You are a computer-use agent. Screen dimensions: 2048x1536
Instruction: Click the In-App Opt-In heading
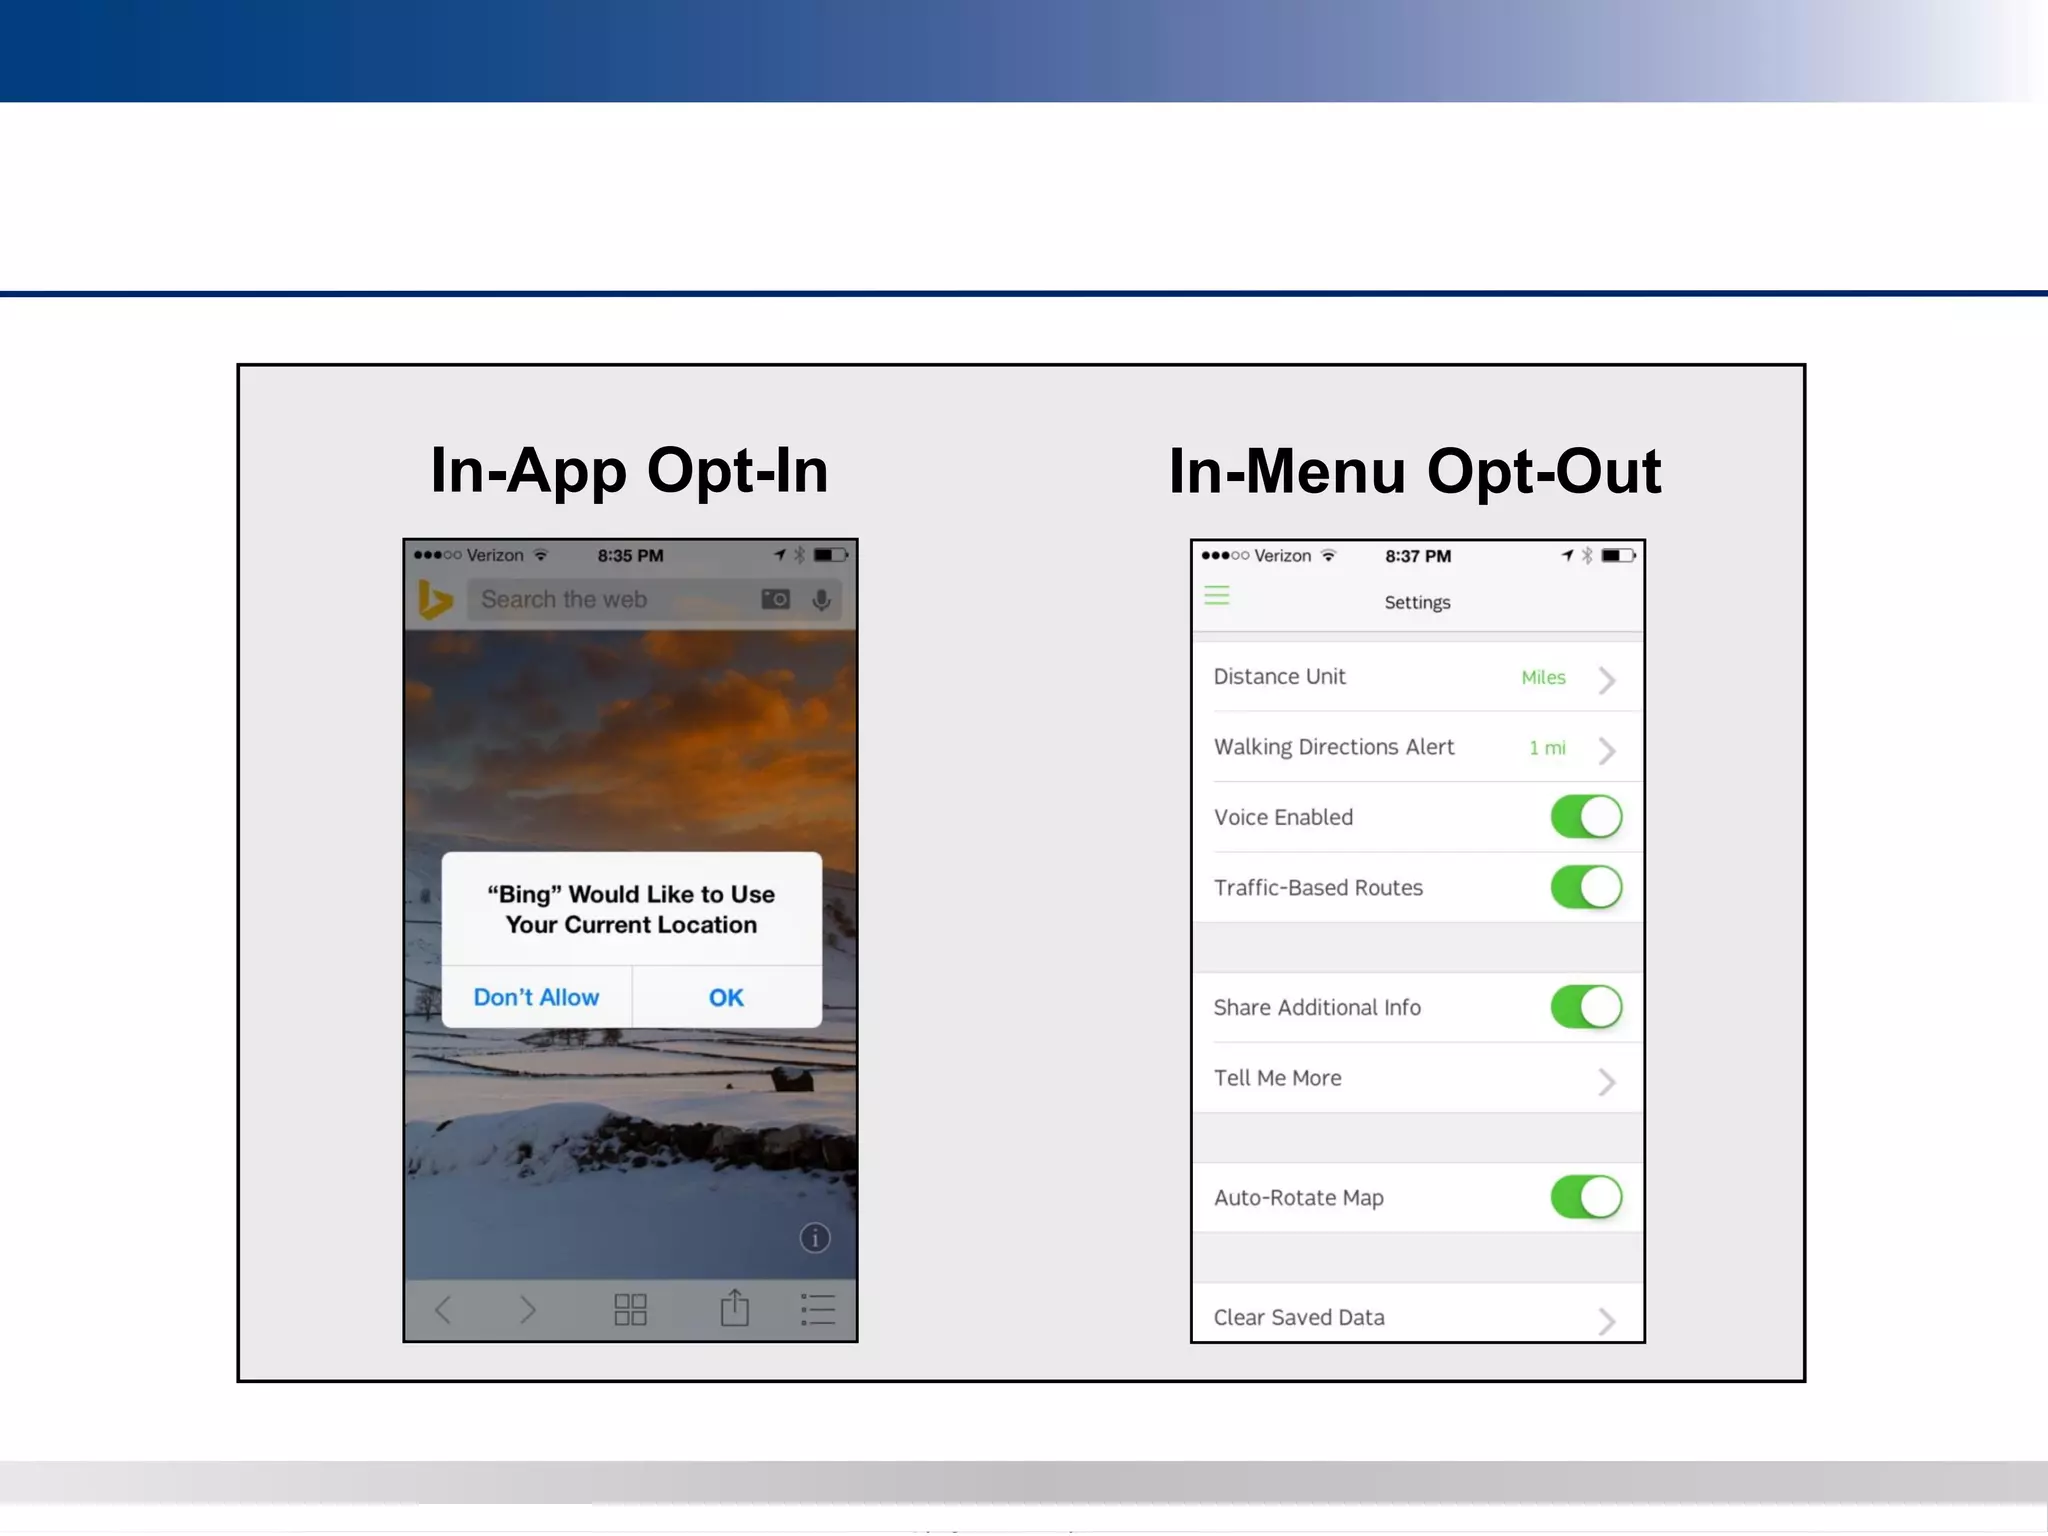coord(630,470)
